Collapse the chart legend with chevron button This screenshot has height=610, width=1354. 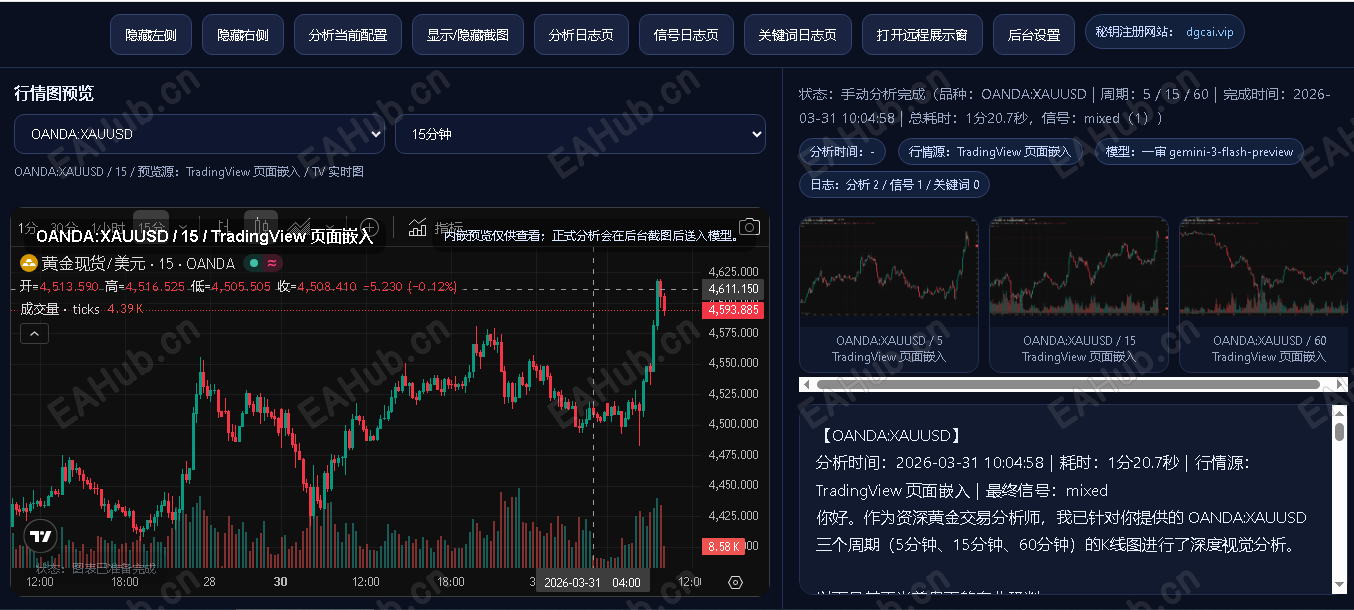pyautogui.click(x=34, y=333)
